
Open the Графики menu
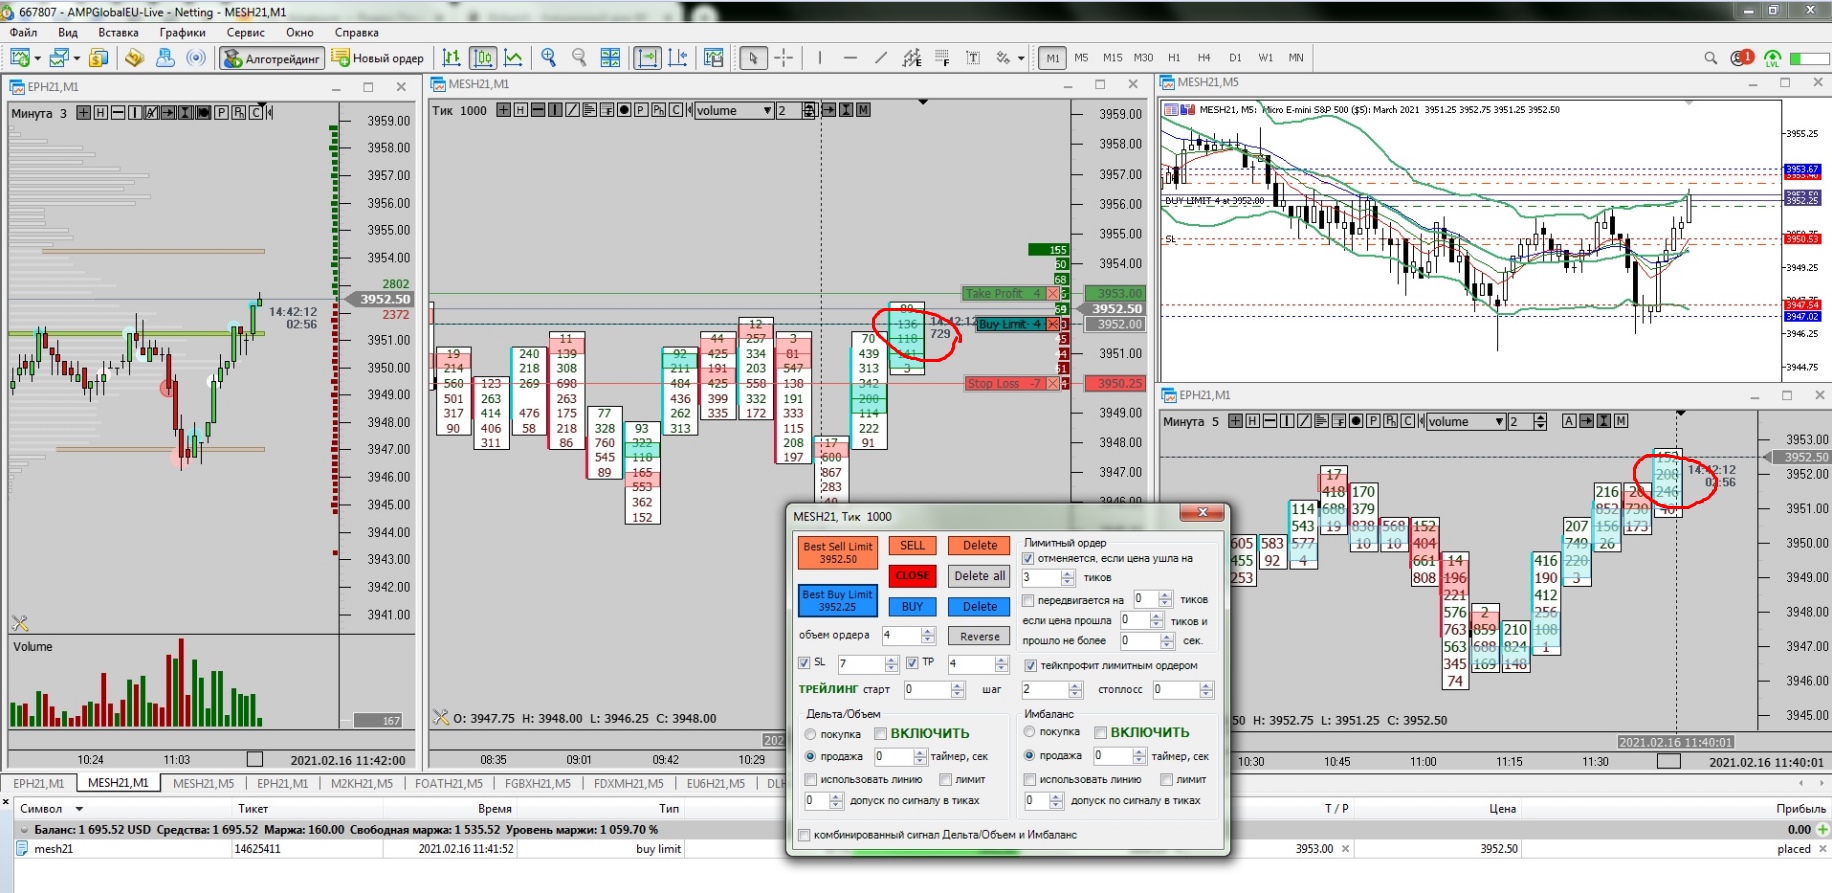coord(182,32)
